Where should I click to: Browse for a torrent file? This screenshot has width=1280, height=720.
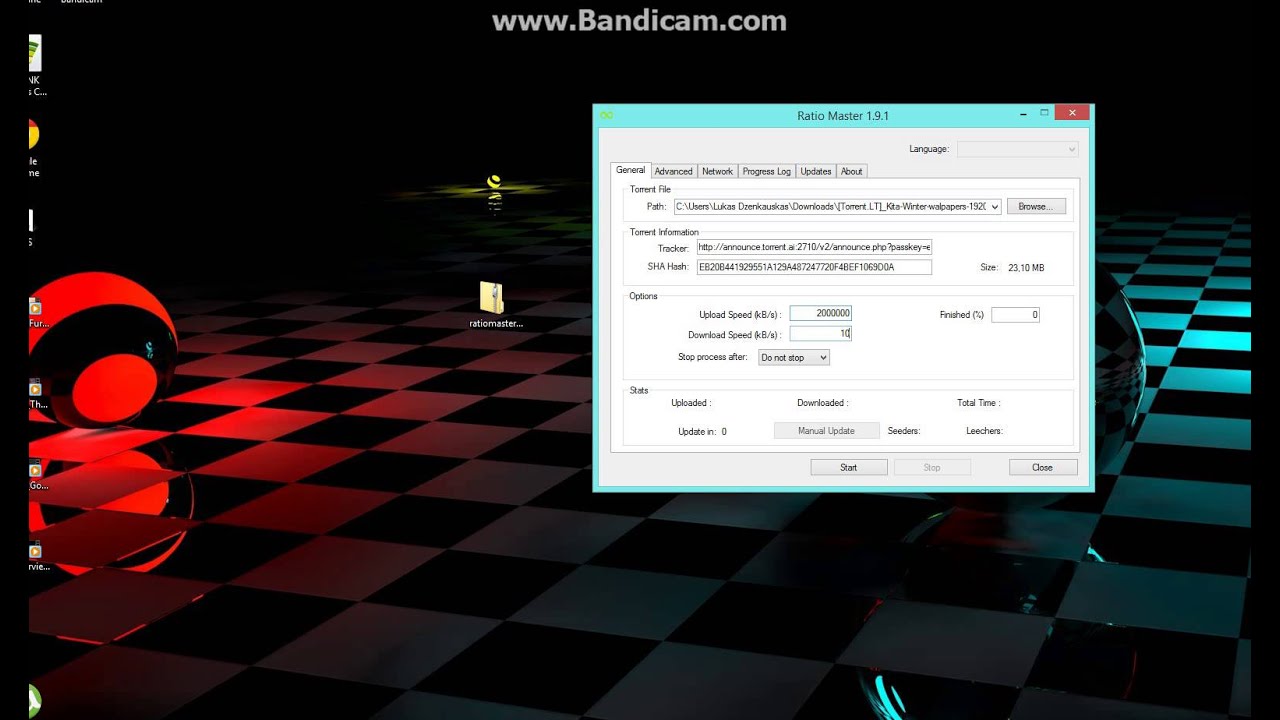pos(1036,206)
